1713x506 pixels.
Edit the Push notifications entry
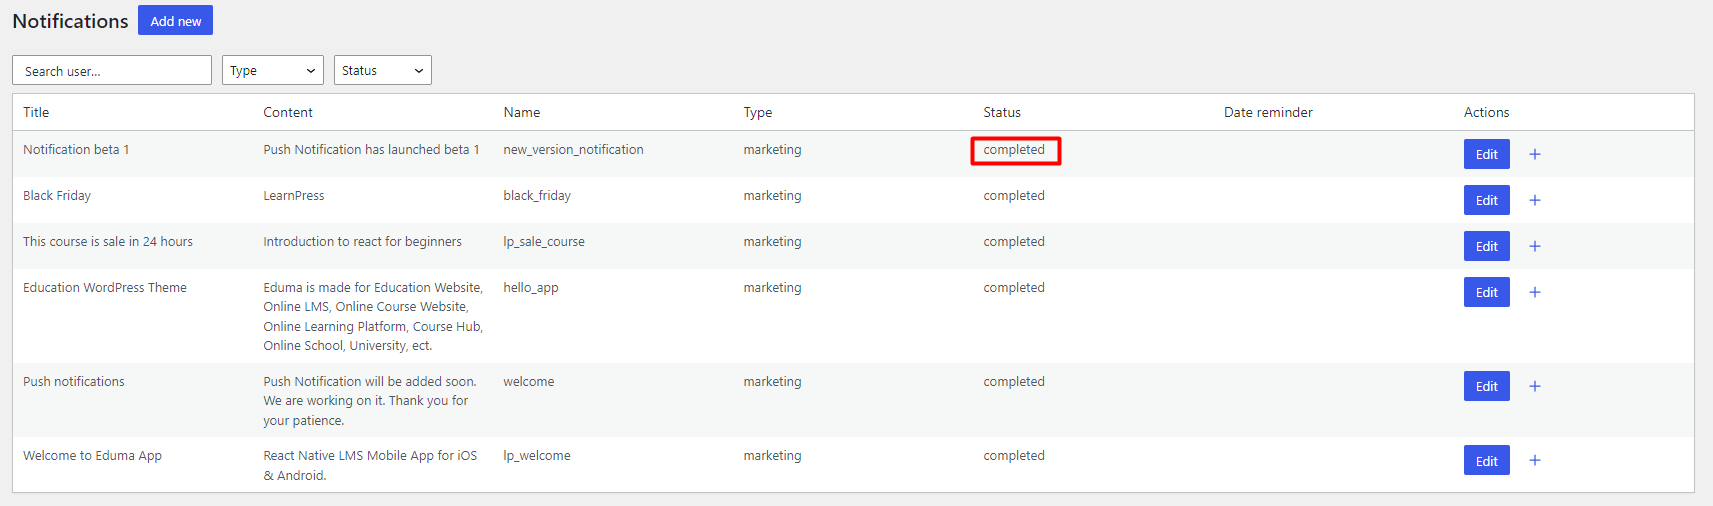point(1487,386)
